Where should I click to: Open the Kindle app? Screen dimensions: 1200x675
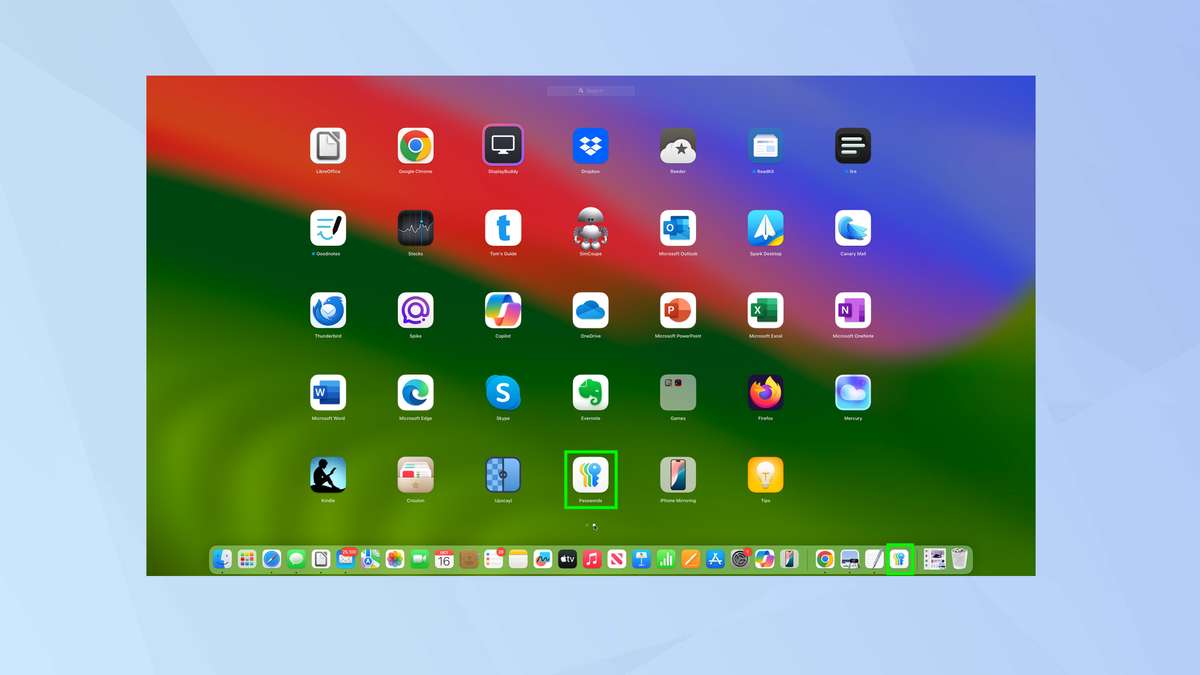pos(328,473)
